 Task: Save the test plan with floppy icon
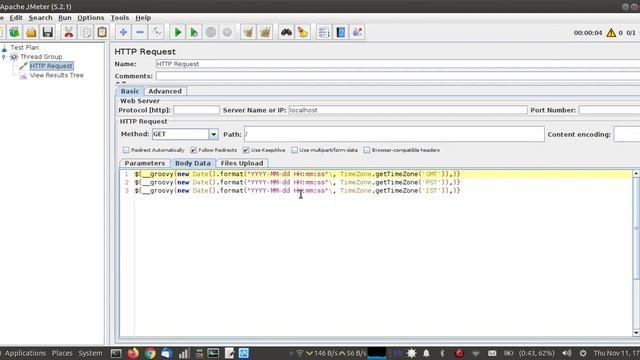47,32
